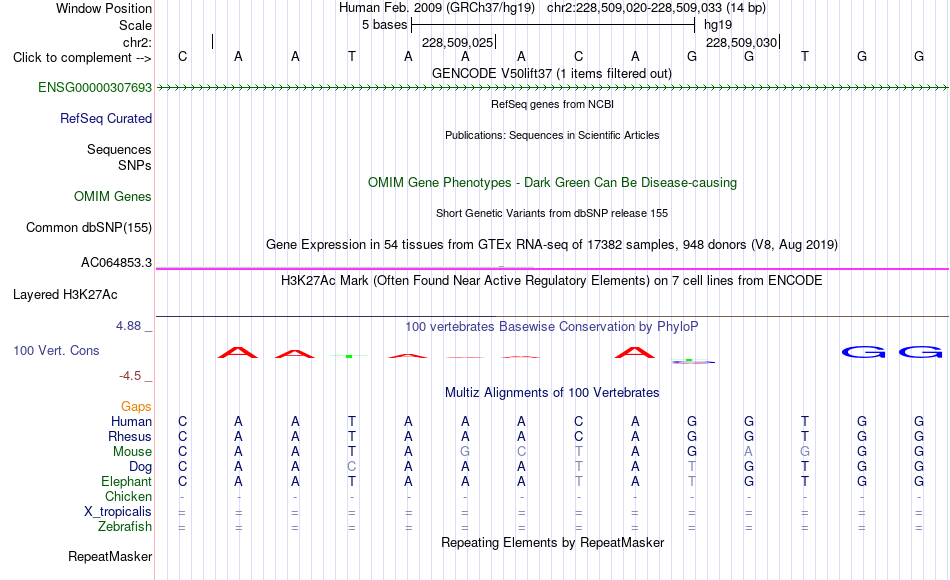The width and height of the screenshot is (950, 580).
Task: Open the RefSeq Curated track label
Action: point(106,118)
